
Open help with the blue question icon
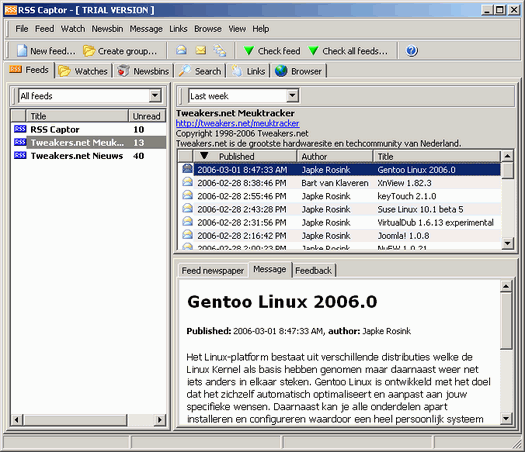[x=411, y=51]
